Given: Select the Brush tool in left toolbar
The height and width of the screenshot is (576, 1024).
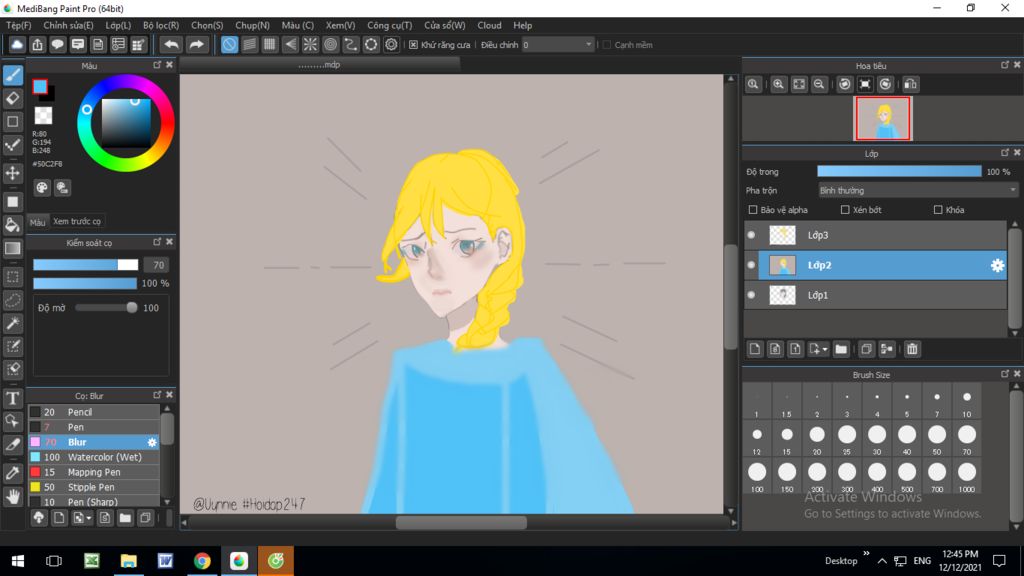Looking at the screenshot, I should click(x=12, y=75).
